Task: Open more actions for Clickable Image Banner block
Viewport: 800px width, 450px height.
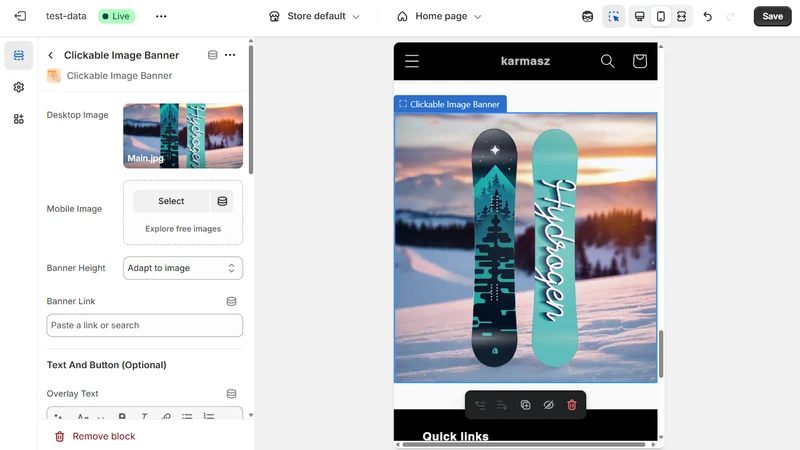Action: (230, 55)
